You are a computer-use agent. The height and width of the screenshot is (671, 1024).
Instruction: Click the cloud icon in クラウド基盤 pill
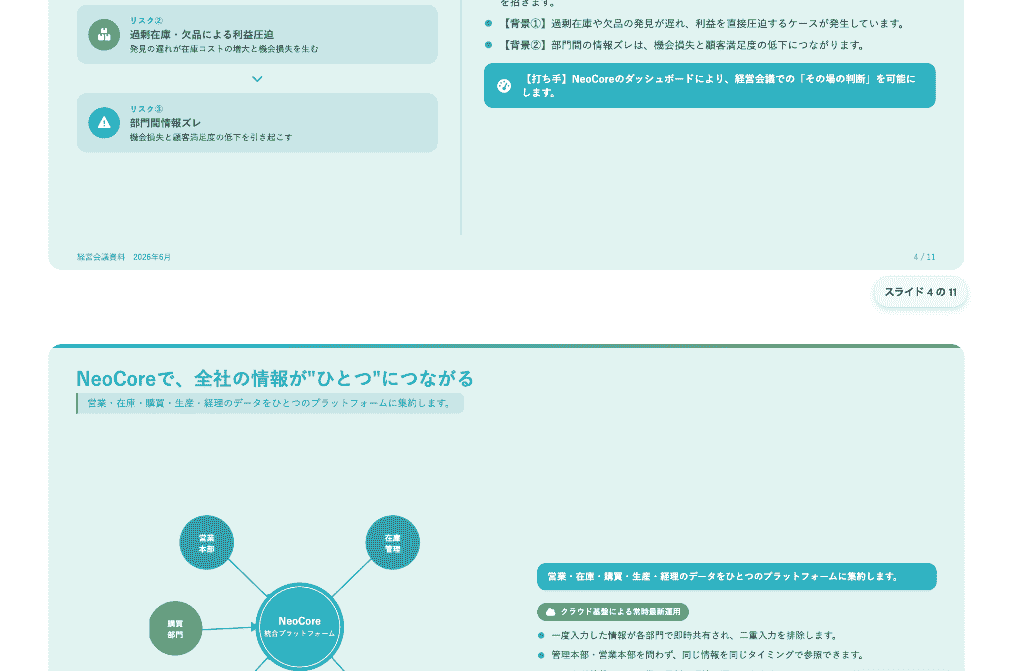pos(551,612)
